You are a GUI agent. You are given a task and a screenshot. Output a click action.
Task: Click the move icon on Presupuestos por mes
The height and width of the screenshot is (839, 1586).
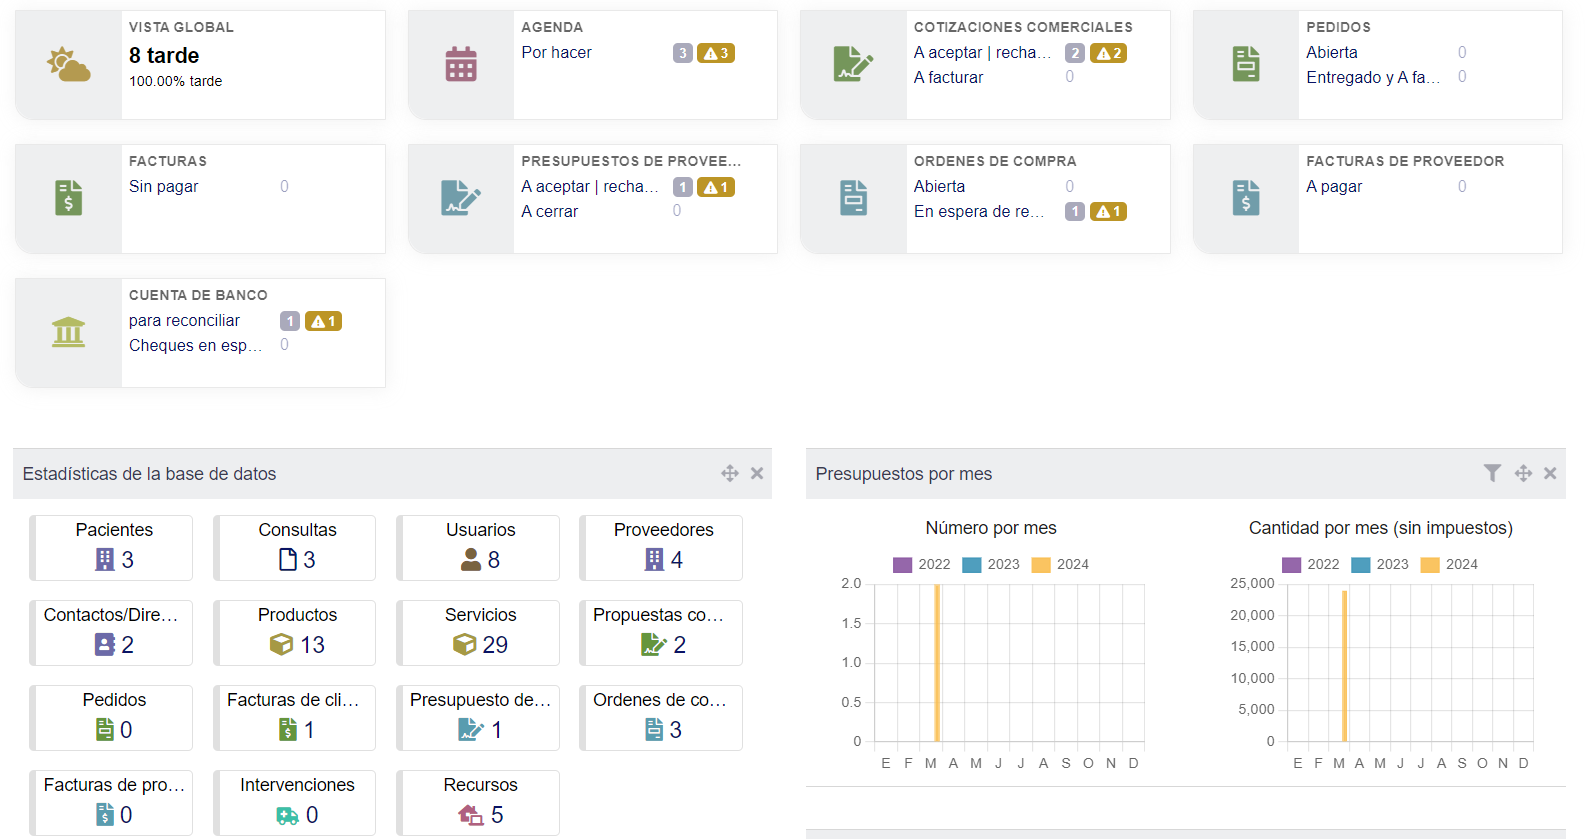(1523, 473)
